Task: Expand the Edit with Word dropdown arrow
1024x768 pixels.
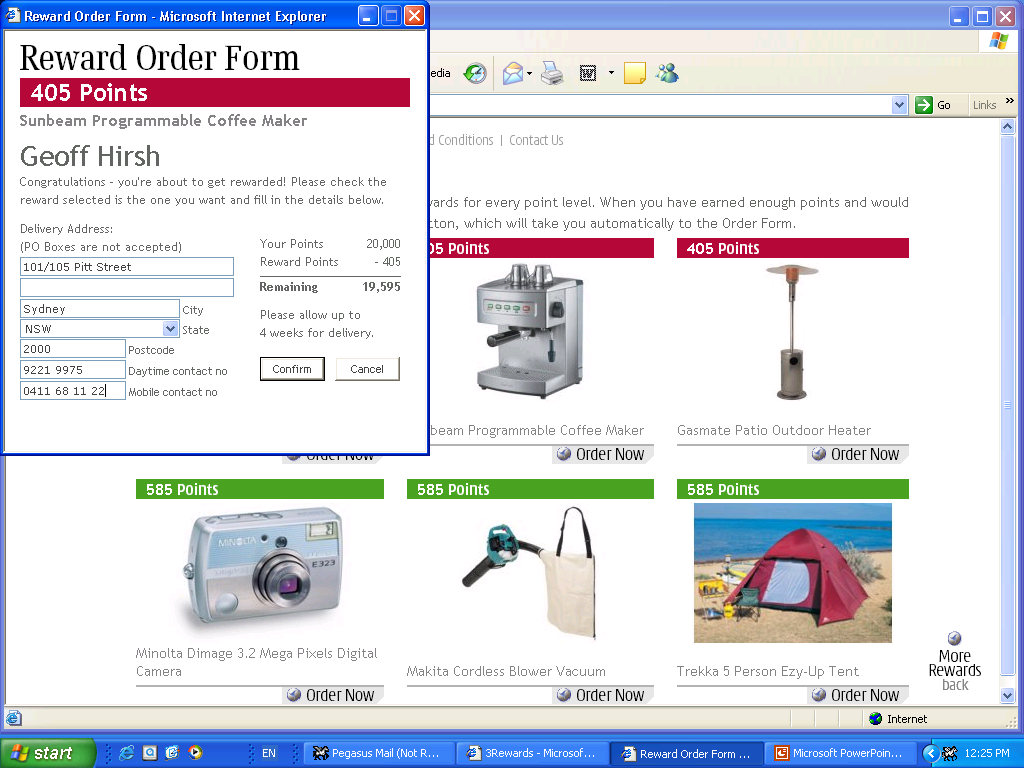Action: pos(611,72)
